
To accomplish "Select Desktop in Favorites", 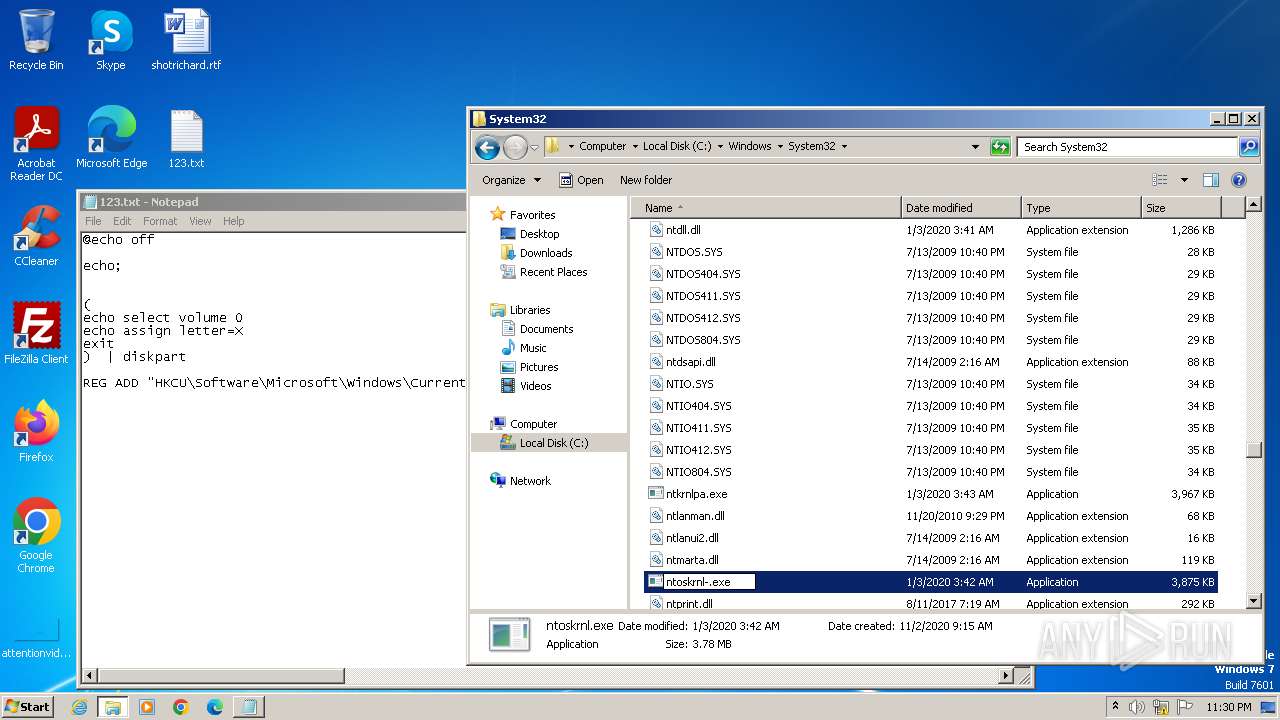I will coord(539,234).
